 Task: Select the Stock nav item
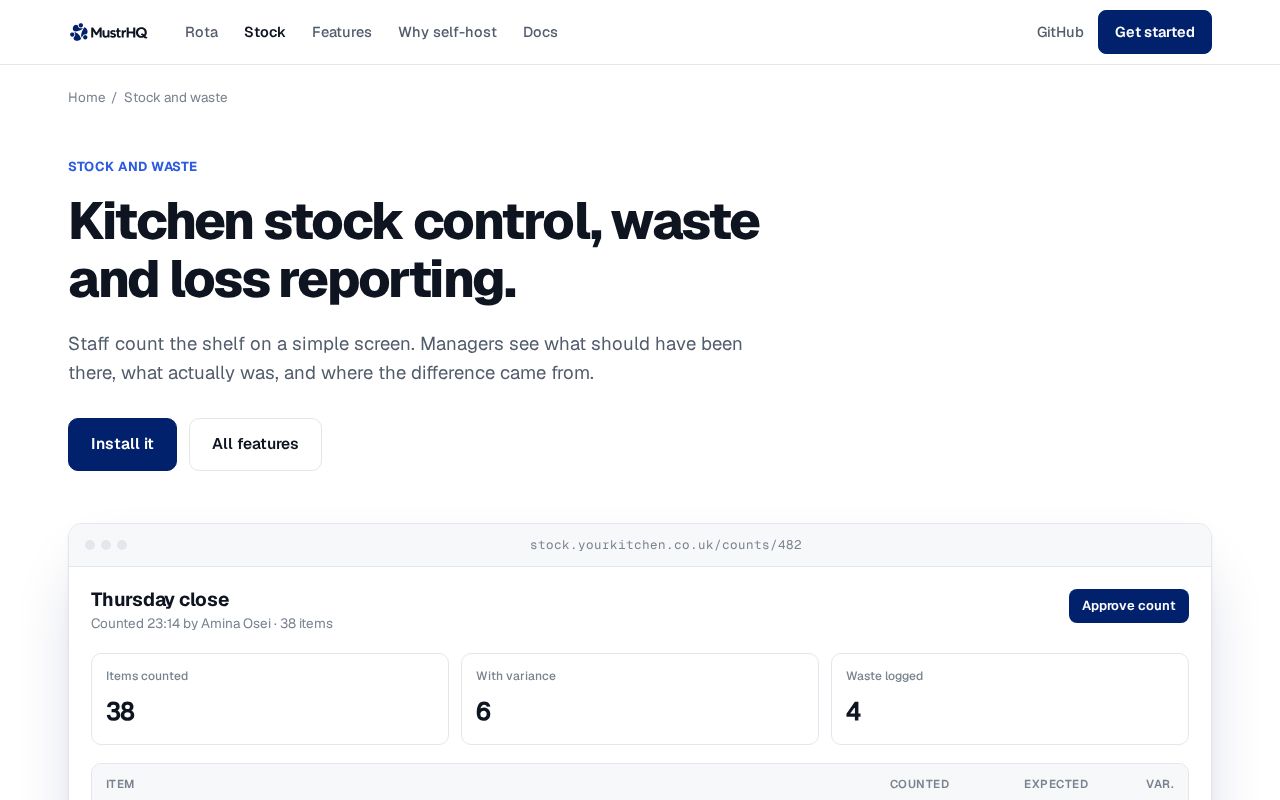[265, 32]
